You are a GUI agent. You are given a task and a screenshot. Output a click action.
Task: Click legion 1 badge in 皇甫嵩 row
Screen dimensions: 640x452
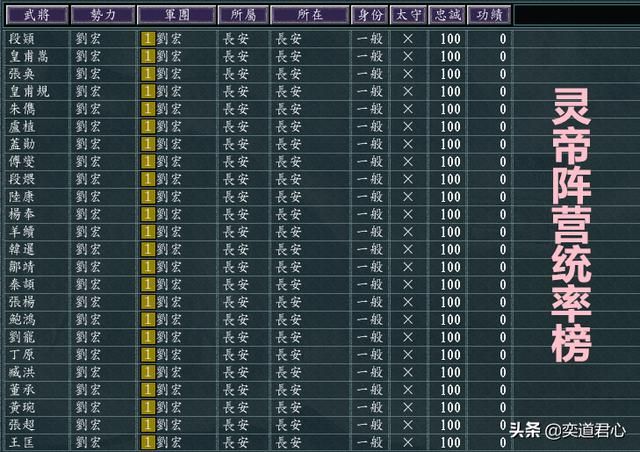point(148,56)
